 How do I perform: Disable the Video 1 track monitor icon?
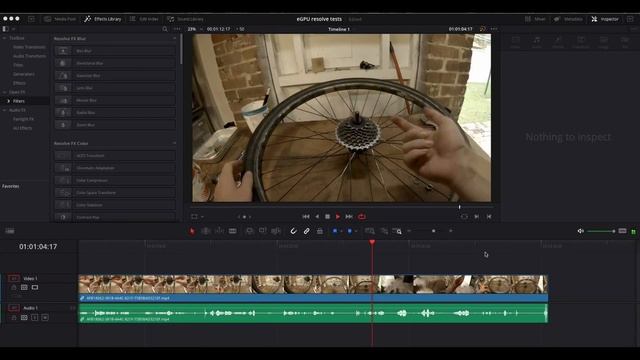pos(35,287)
